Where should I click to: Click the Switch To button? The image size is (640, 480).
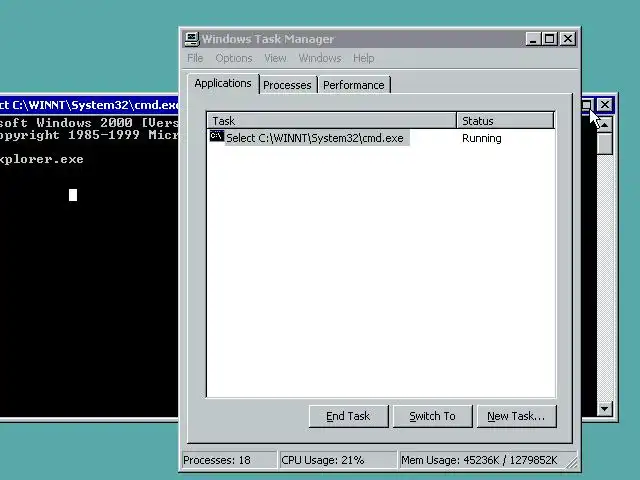tap(432, 416)
